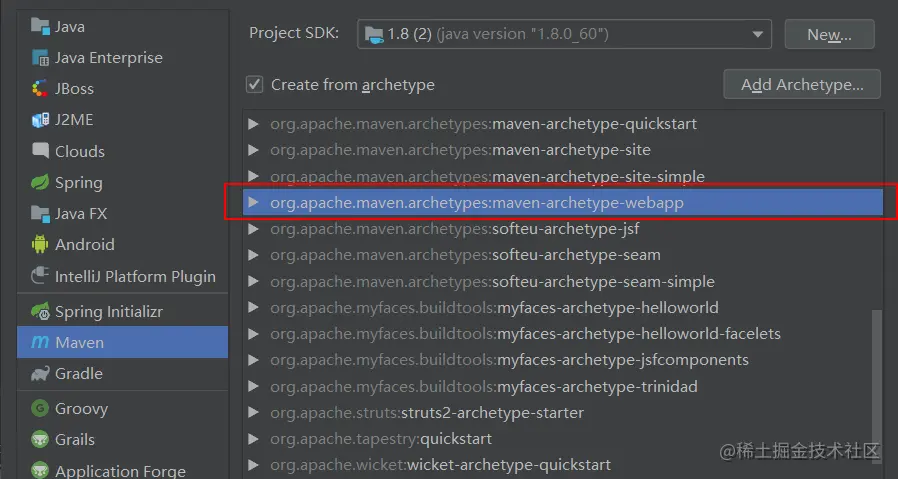Click the JBoss colored icon

tap(40, 88)
